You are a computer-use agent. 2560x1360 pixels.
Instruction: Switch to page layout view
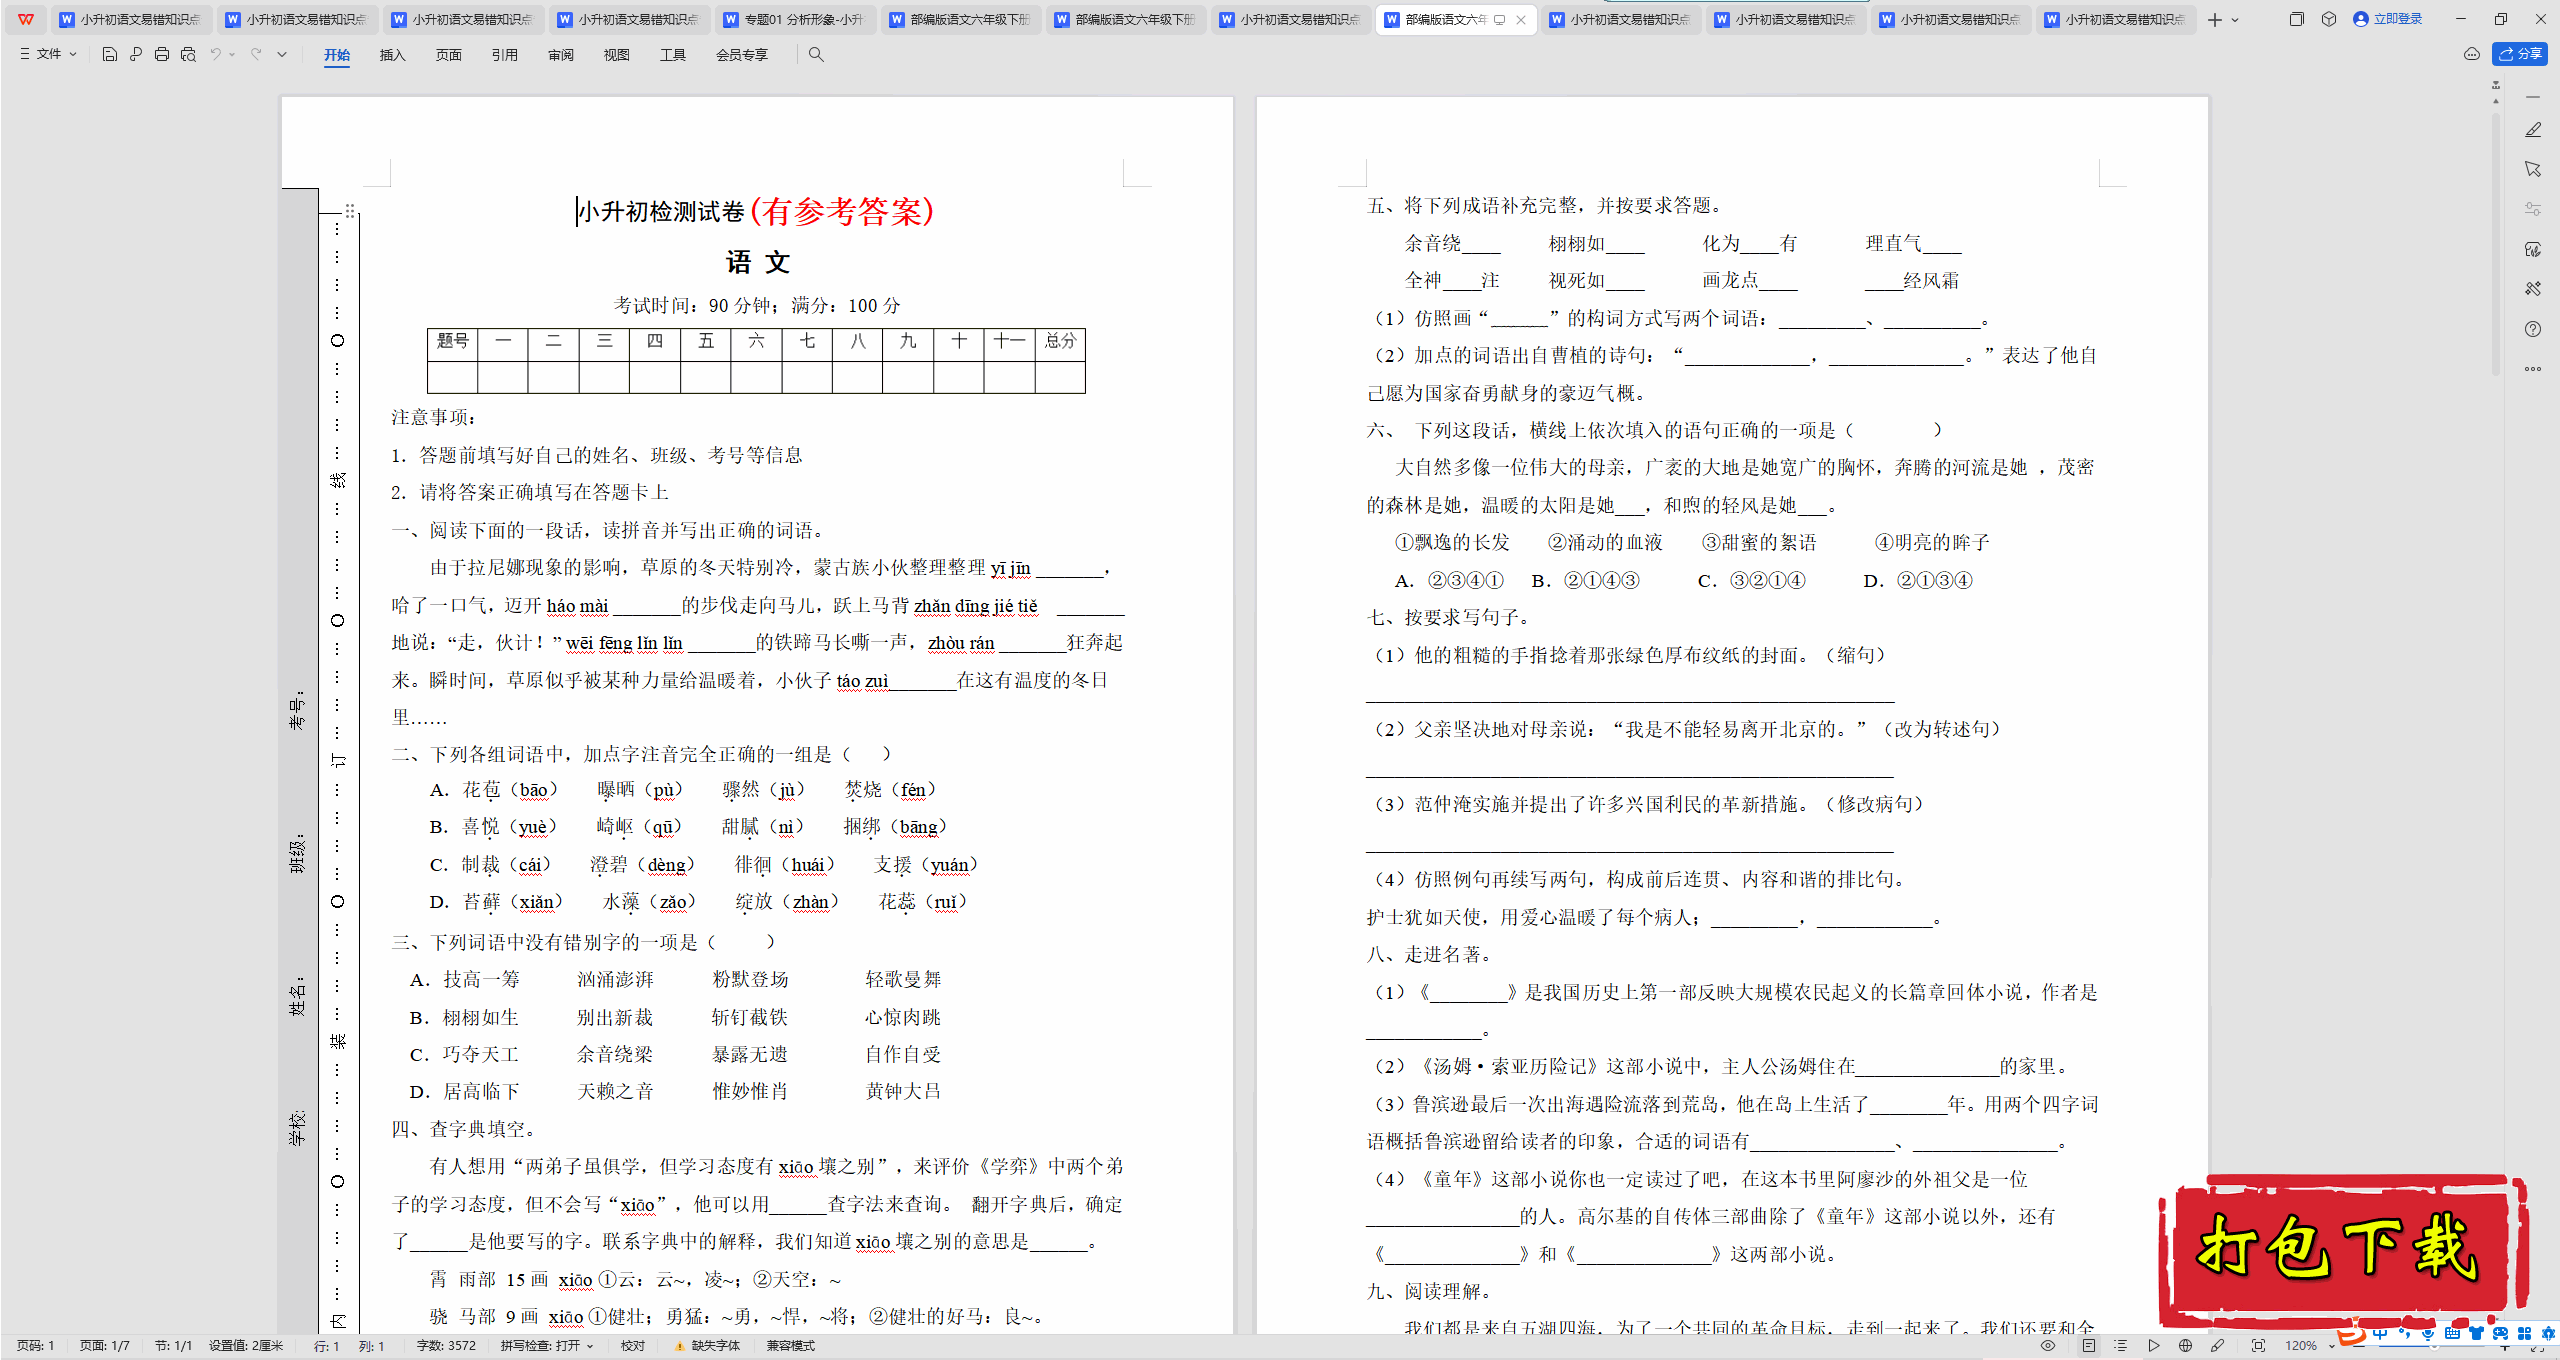2089,1346
